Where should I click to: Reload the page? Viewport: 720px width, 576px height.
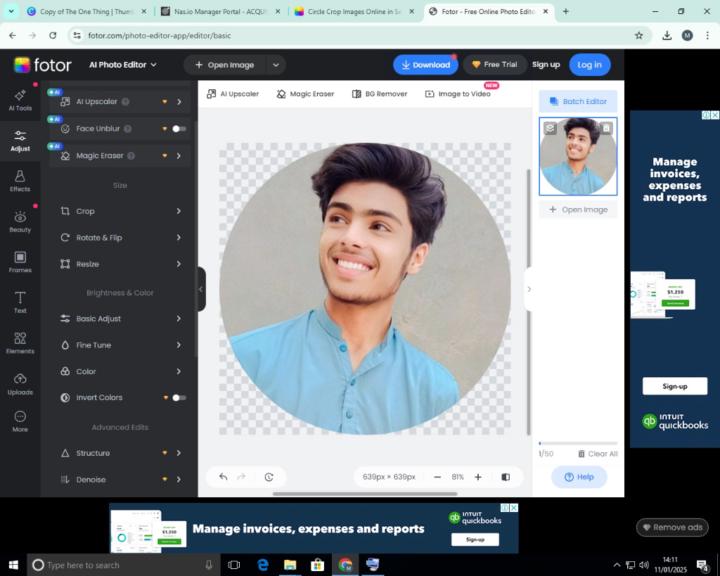tap(53, 35)
